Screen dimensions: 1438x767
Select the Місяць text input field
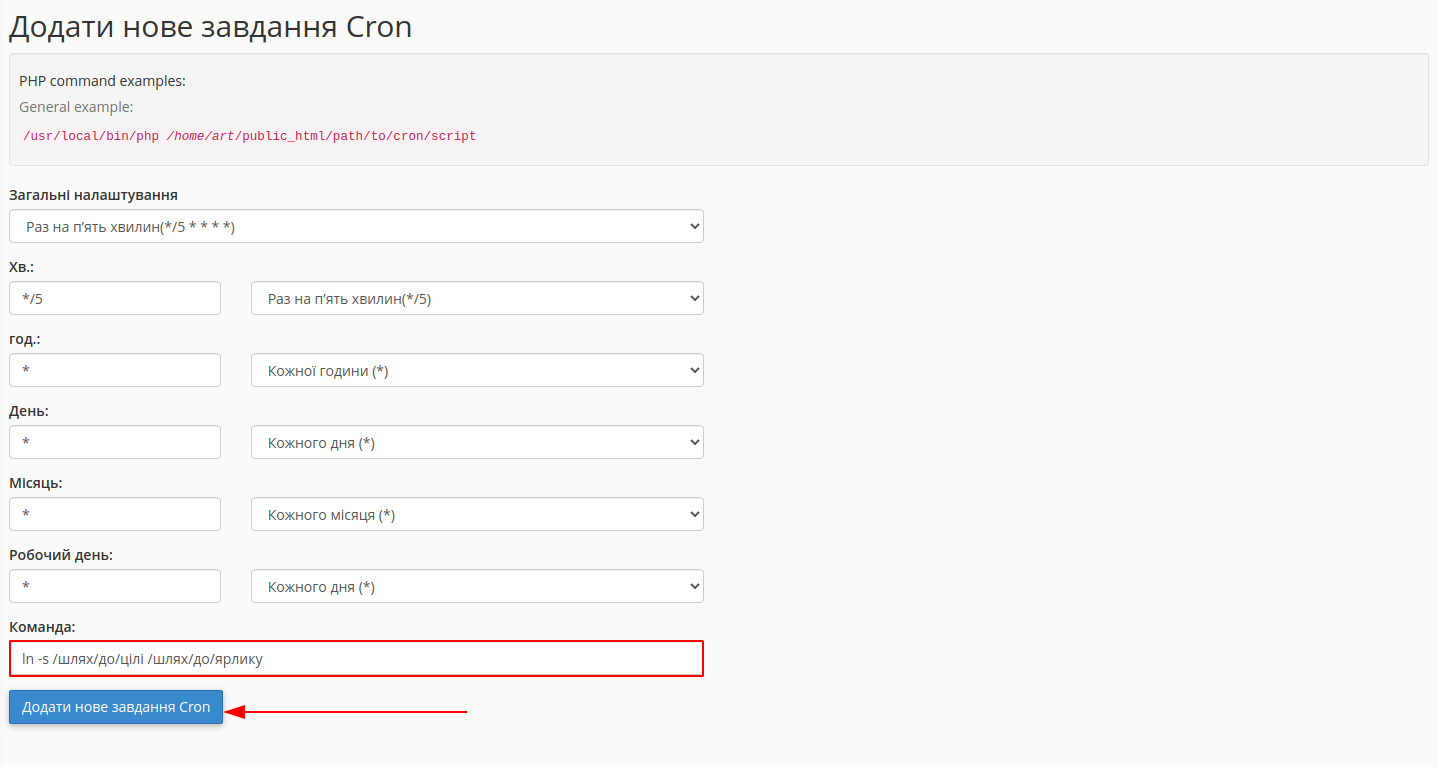(115, 514)
